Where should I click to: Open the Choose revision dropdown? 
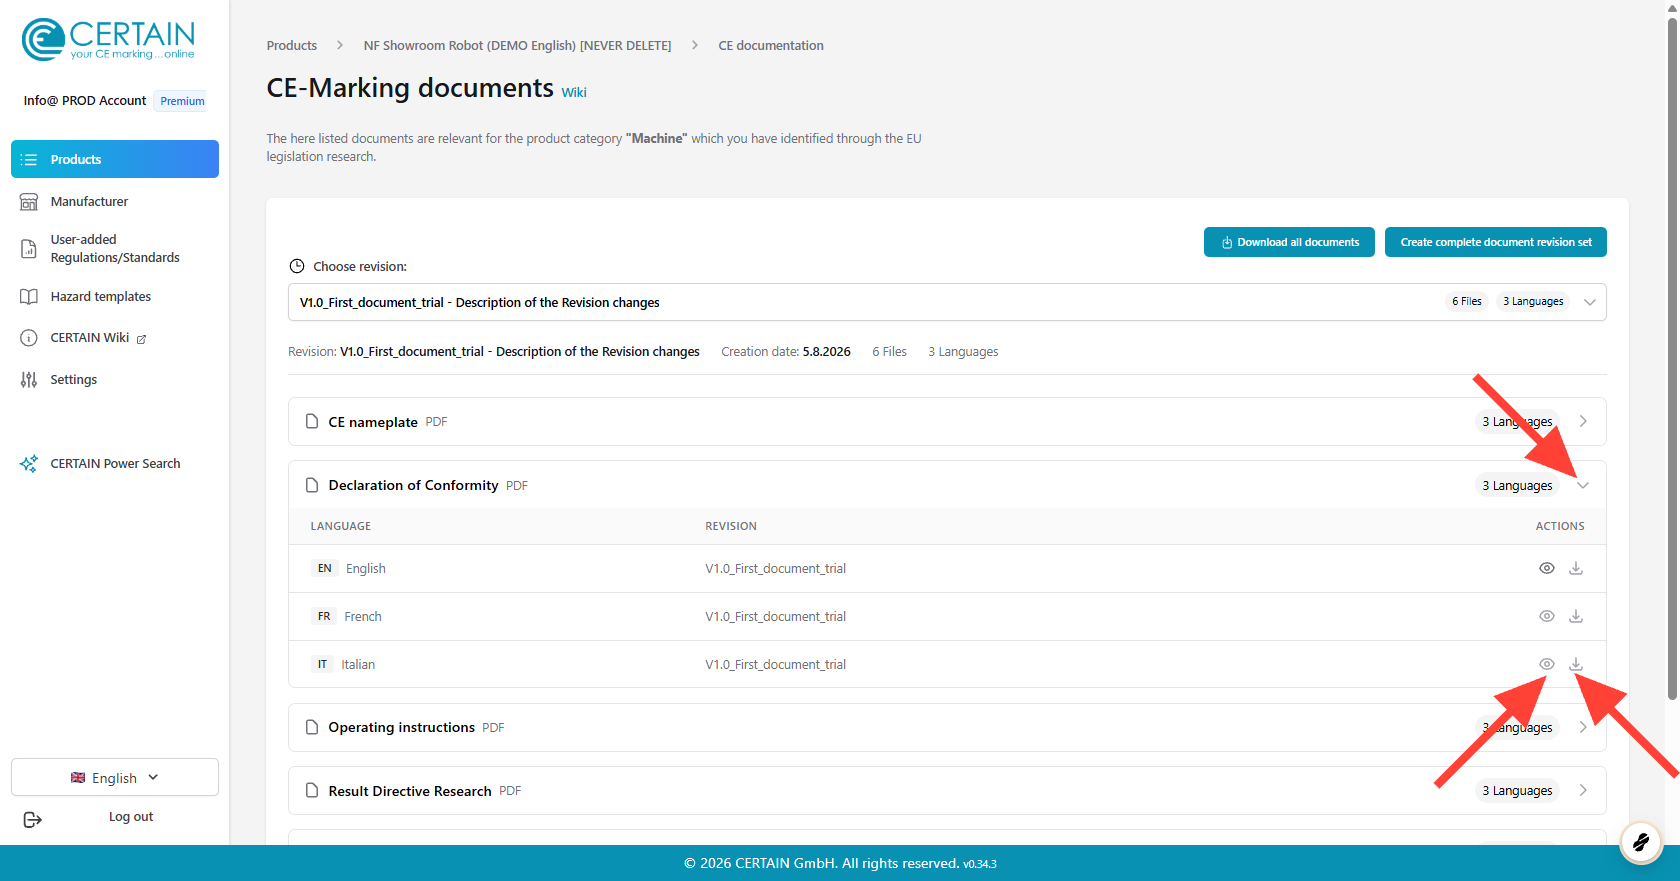(x=947, y=302)
